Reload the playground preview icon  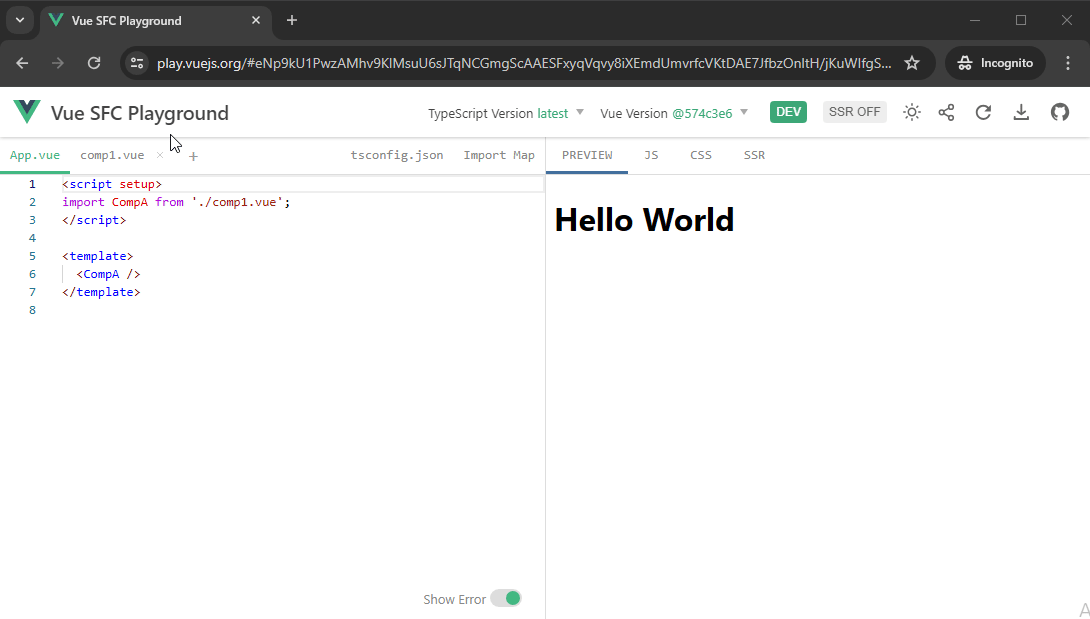(983, 112)
